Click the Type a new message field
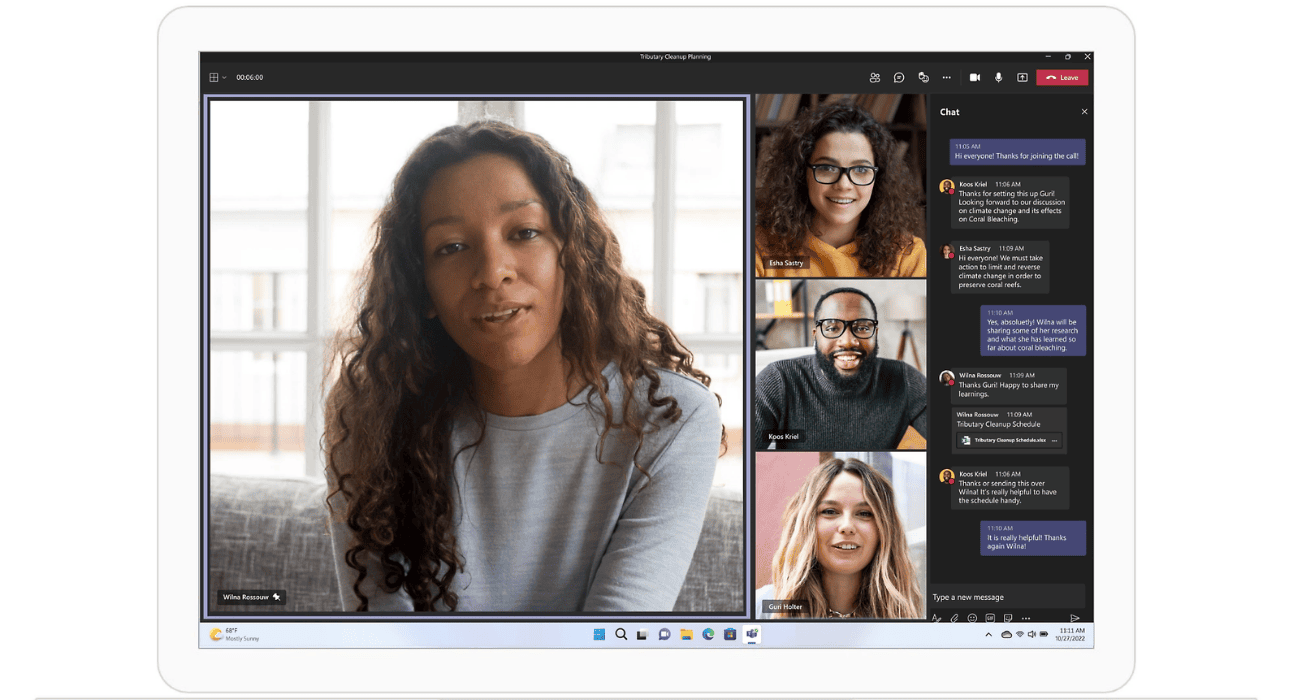1300x700 pixels. 1008,597
